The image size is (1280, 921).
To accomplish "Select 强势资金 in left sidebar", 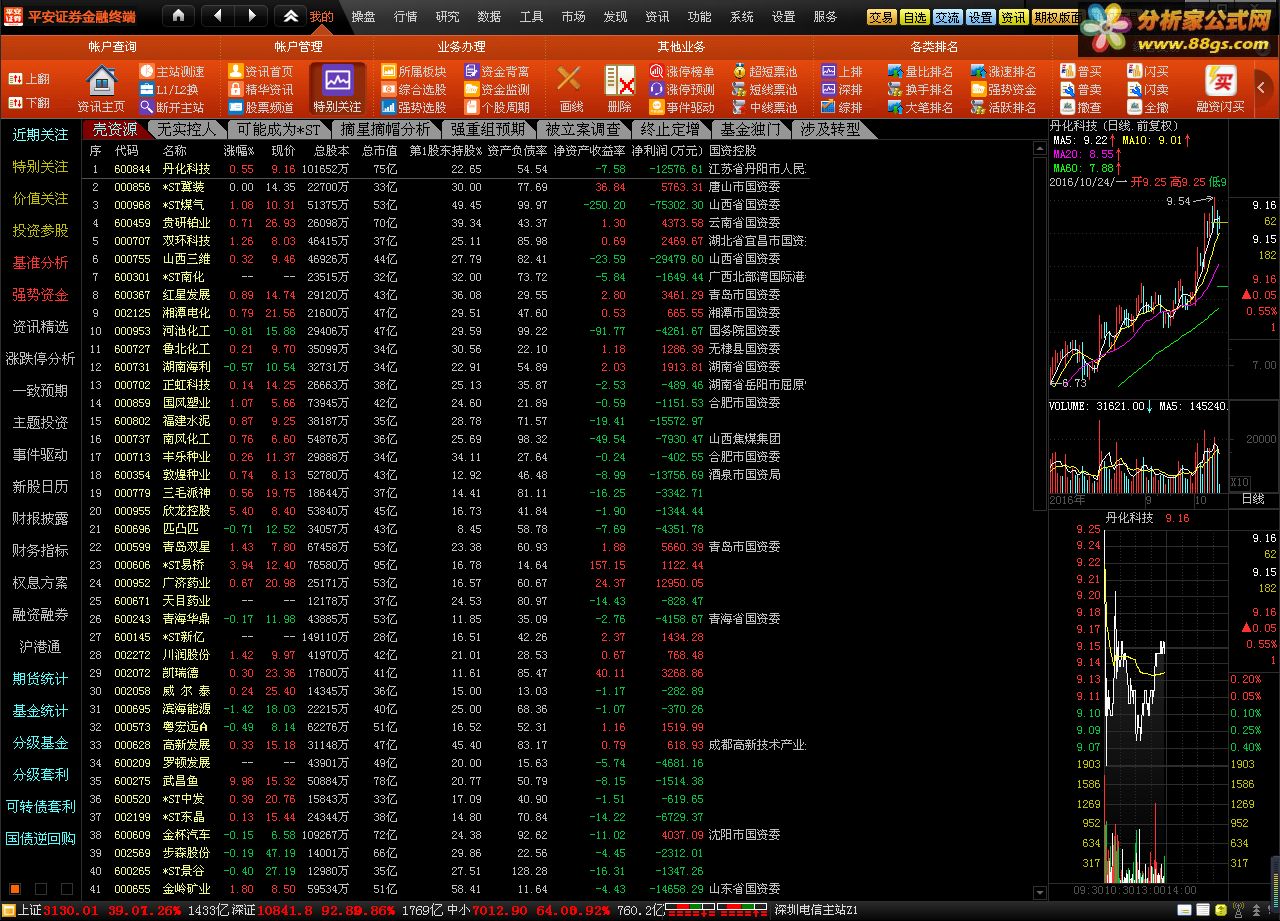I will pos(41,295).
